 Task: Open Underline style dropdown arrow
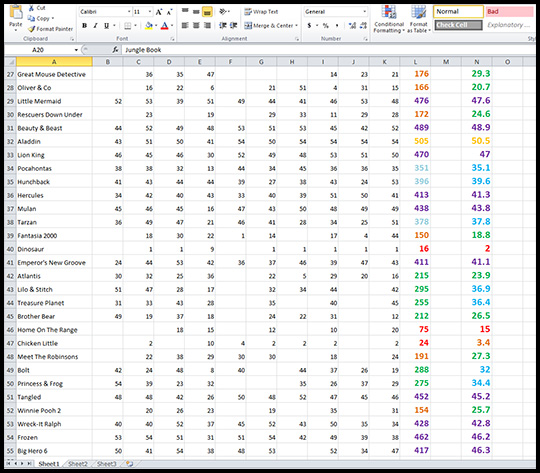pyautogui.click(x=114, y=25)
